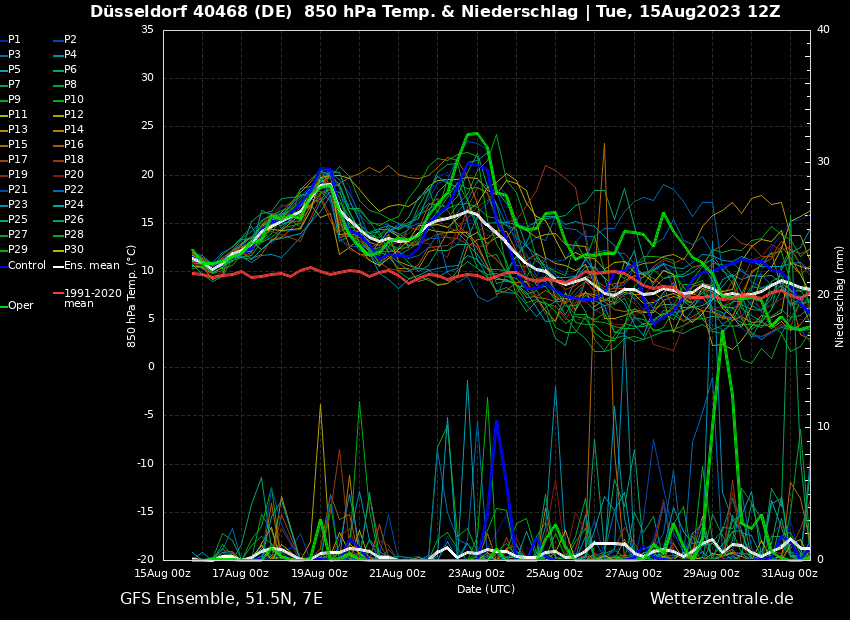850x620 pixels.
Task: Click the P25 legend entry
Action: [18, 220]
